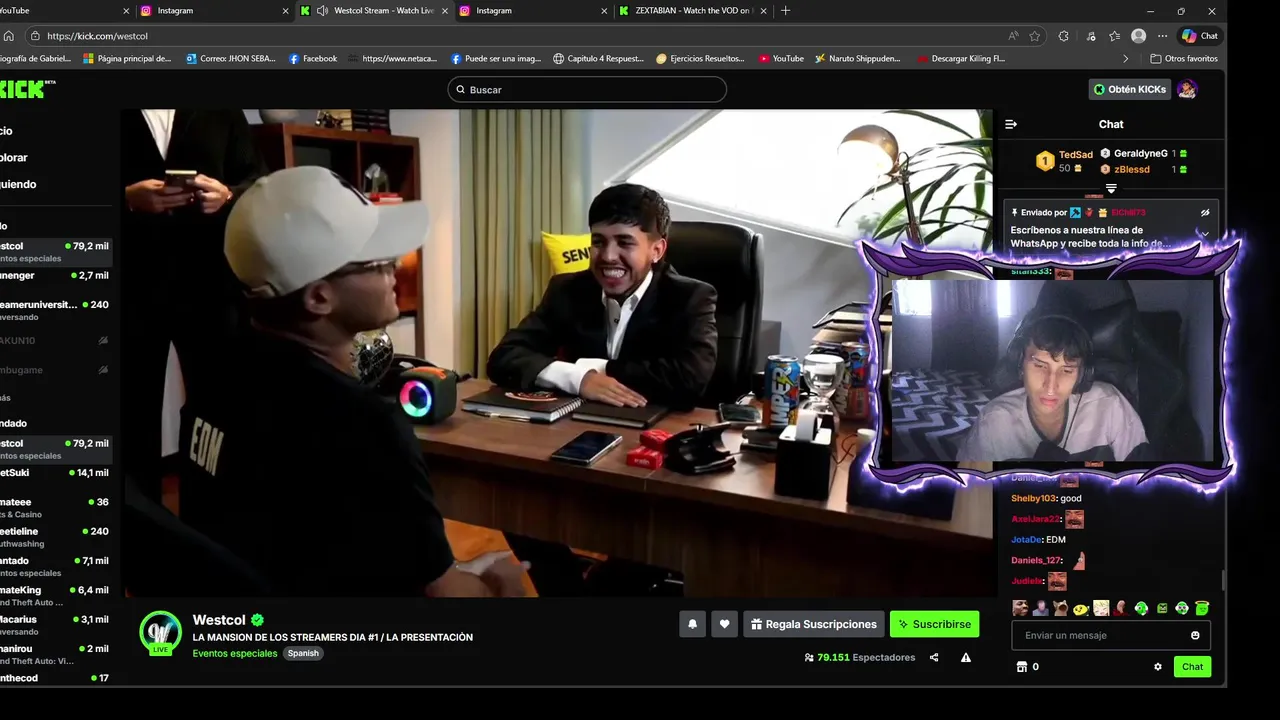The image size is (1280, 720).
Task: Click the chat scrollbar
Action: pyautogui.click(x=1223, y=580)
